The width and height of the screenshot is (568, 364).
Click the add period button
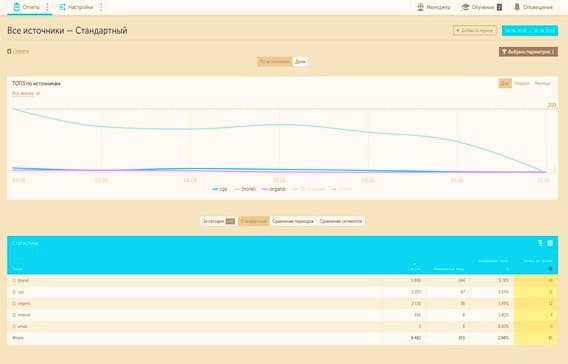(x=475, y=30)
